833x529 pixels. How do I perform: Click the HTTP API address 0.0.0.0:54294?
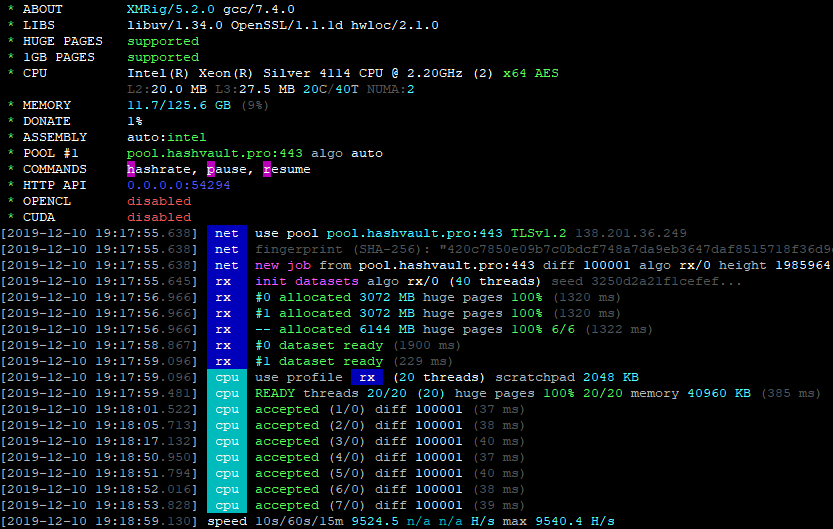(x=179, y=185)
